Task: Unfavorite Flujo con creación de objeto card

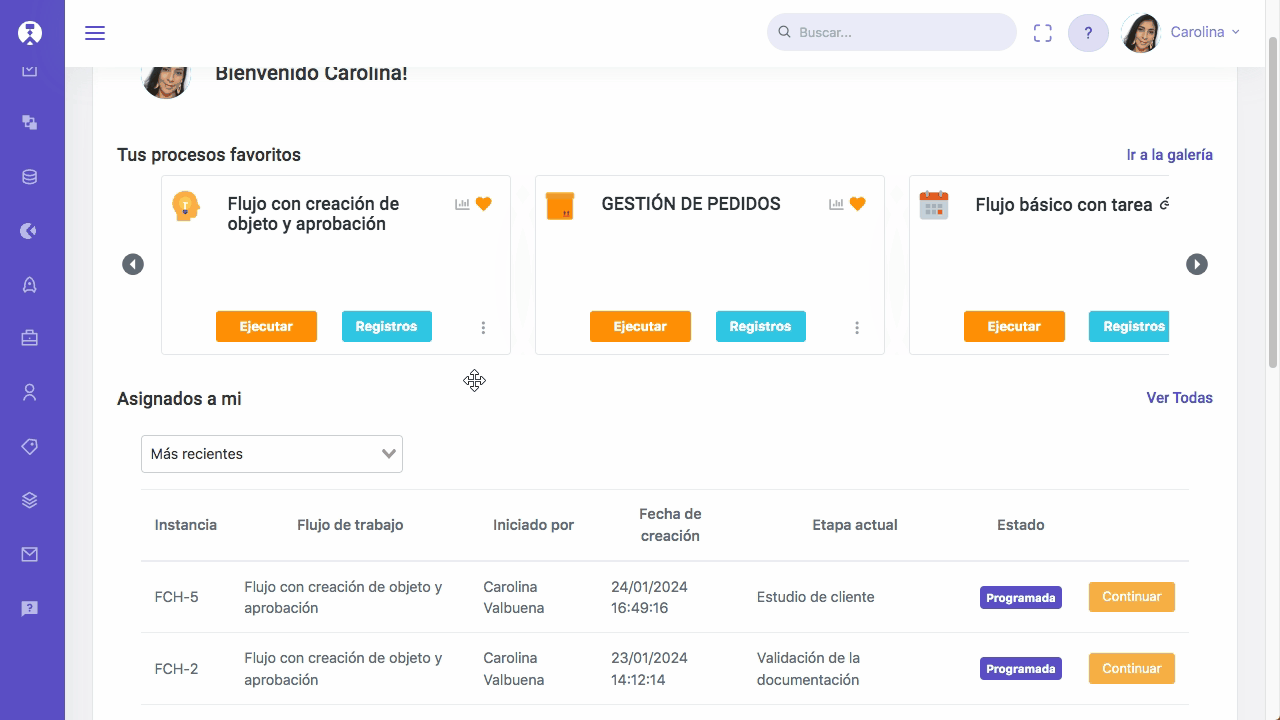Action: coord(484,204)
